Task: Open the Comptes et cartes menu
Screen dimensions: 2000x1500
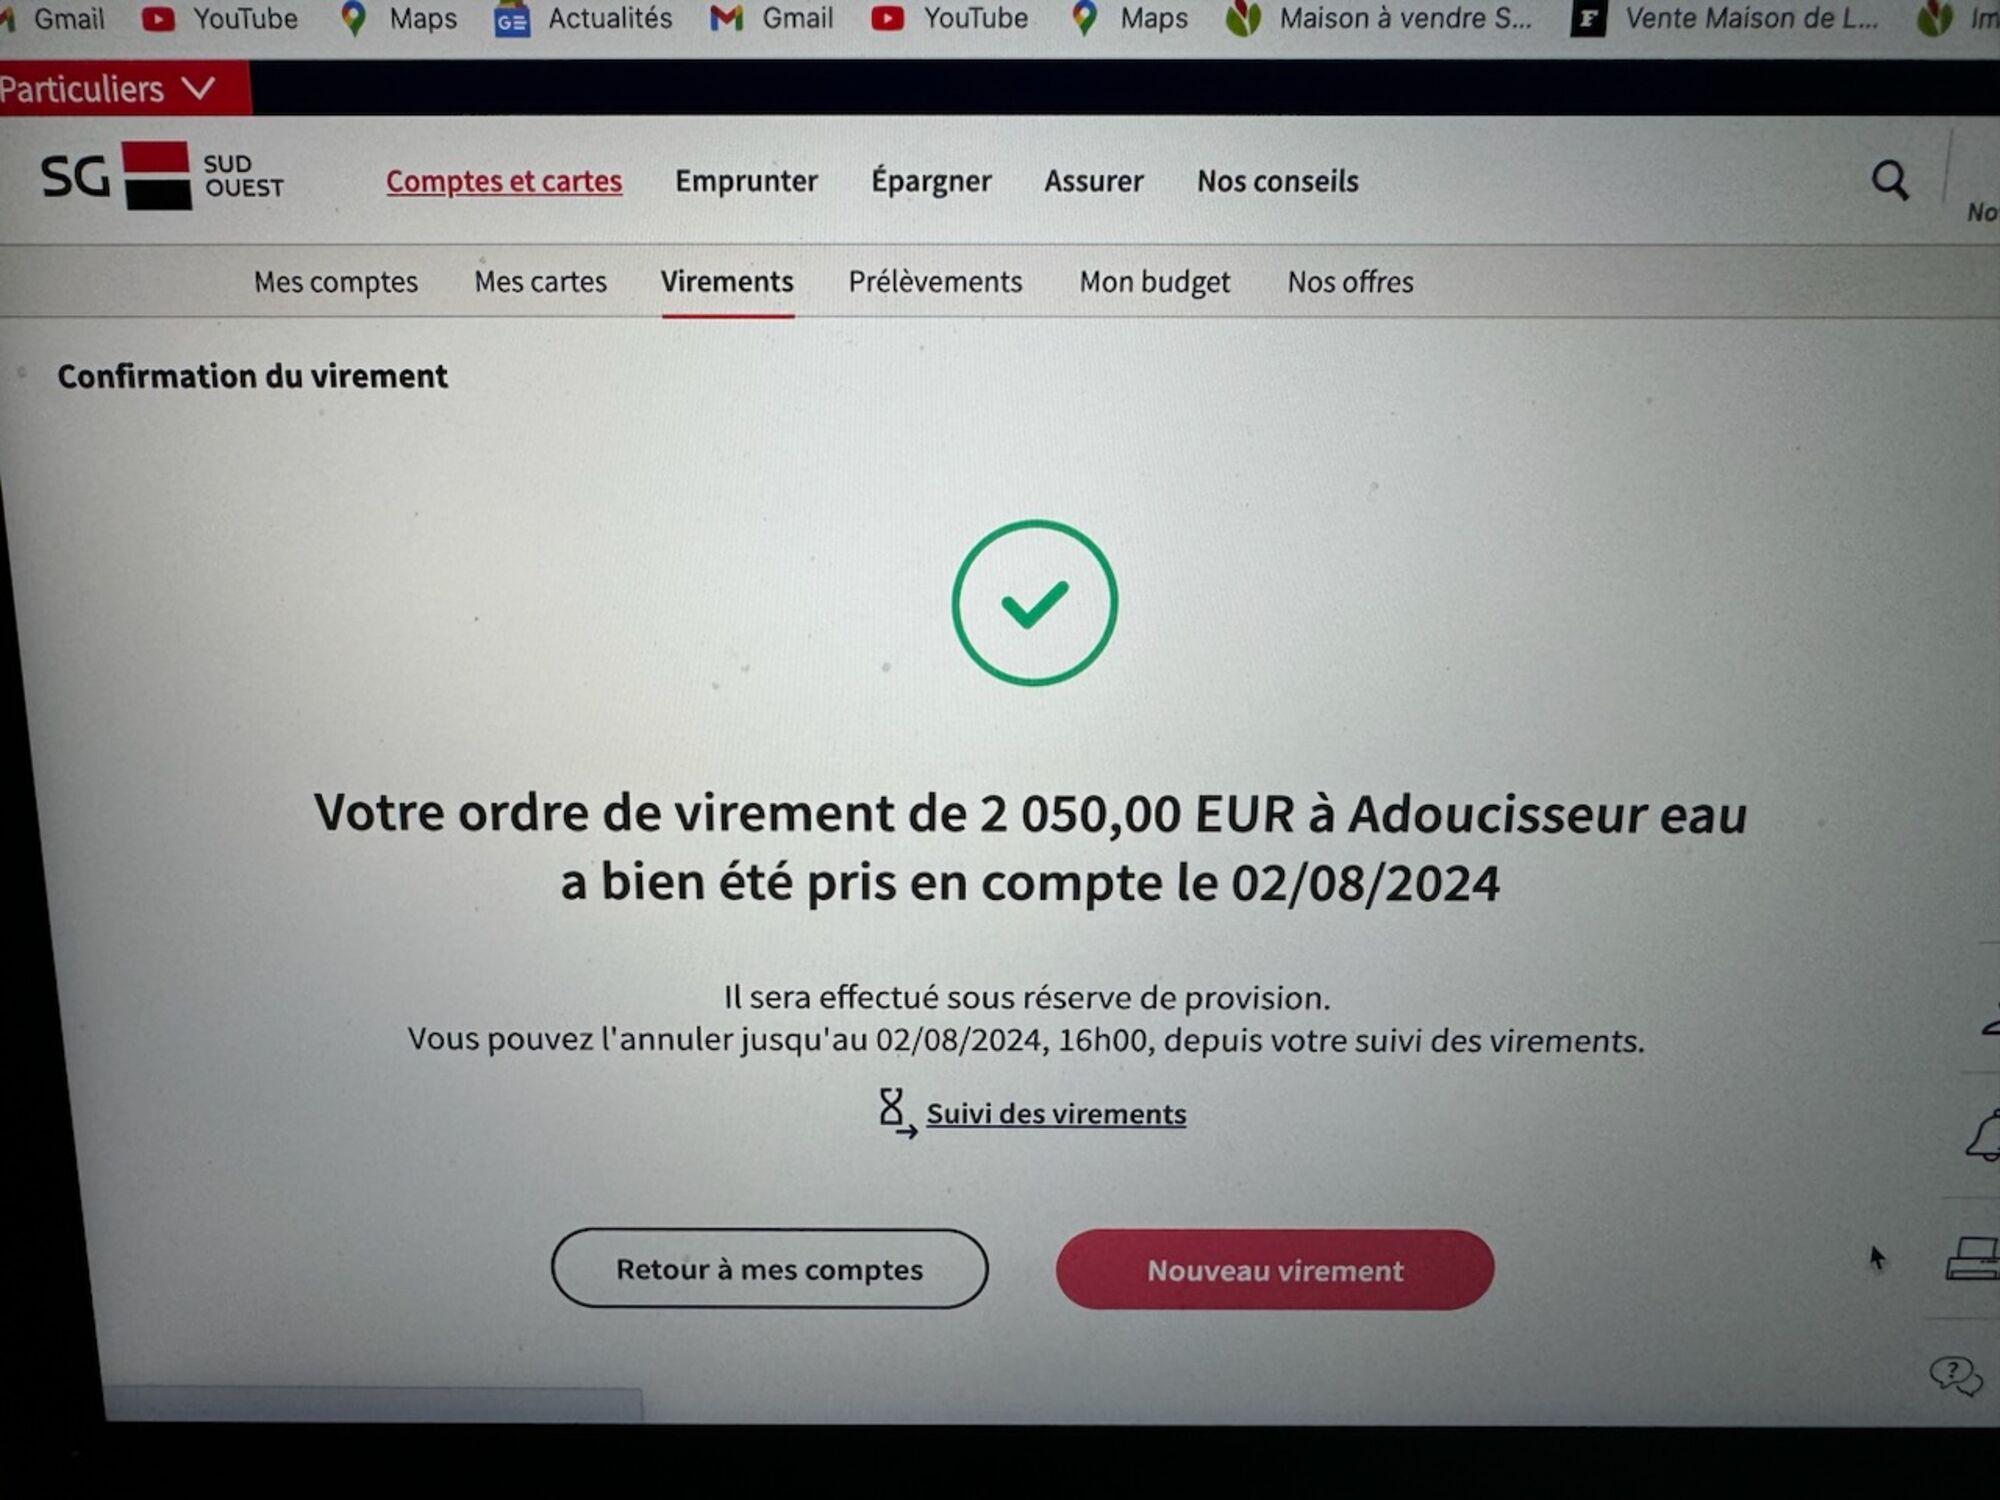Action: pos(504,181)
